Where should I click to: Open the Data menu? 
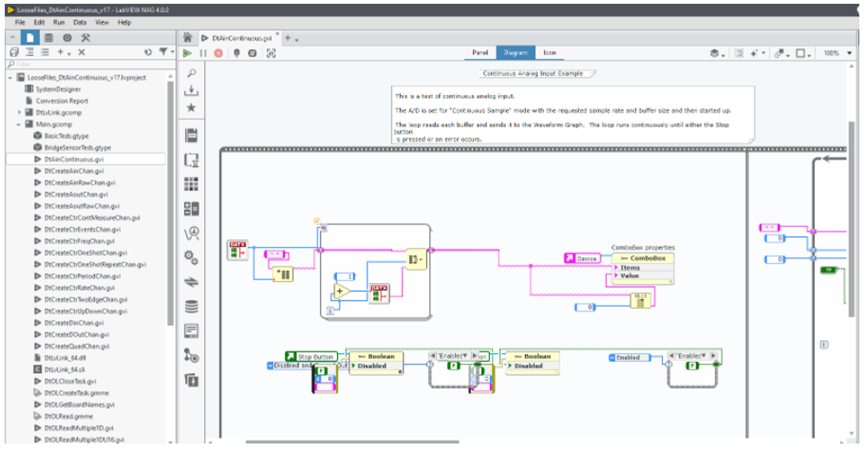(79, 21)
